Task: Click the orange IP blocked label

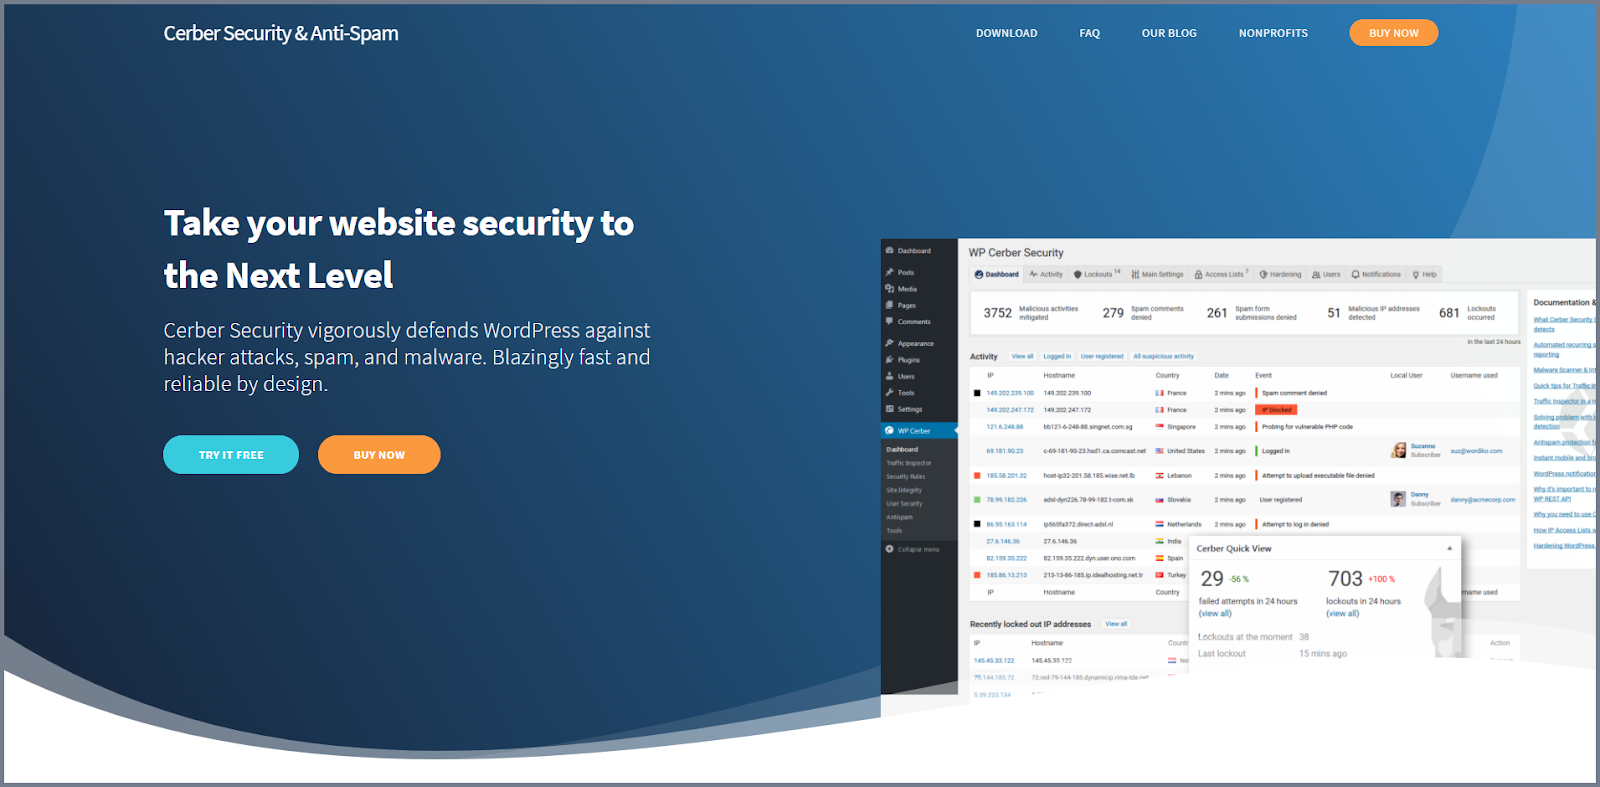Action: coord(1277,410)
